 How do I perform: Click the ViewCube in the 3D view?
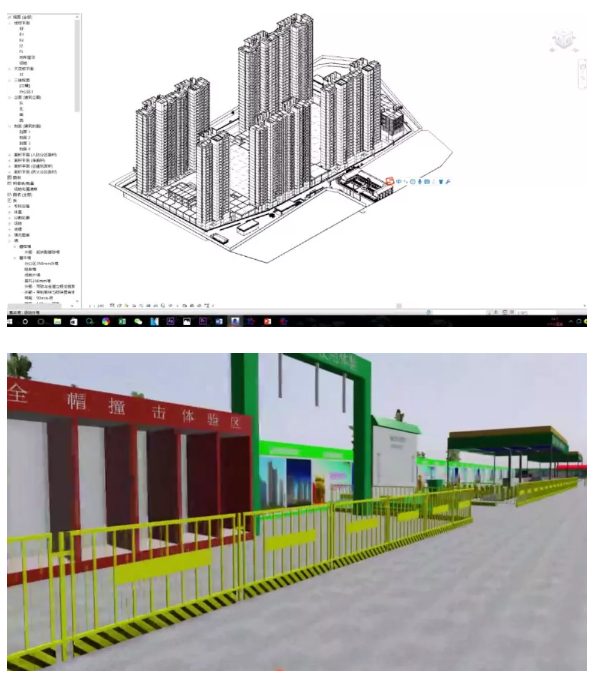(x=563, y=40)
